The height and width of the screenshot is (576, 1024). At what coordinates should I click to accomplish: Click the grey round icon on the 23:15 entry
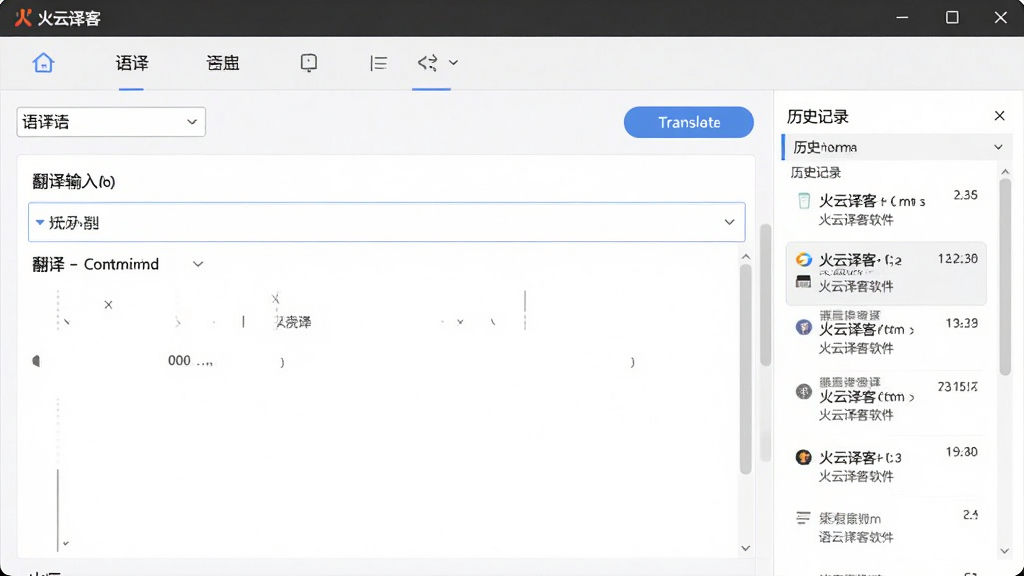[804, 391]
